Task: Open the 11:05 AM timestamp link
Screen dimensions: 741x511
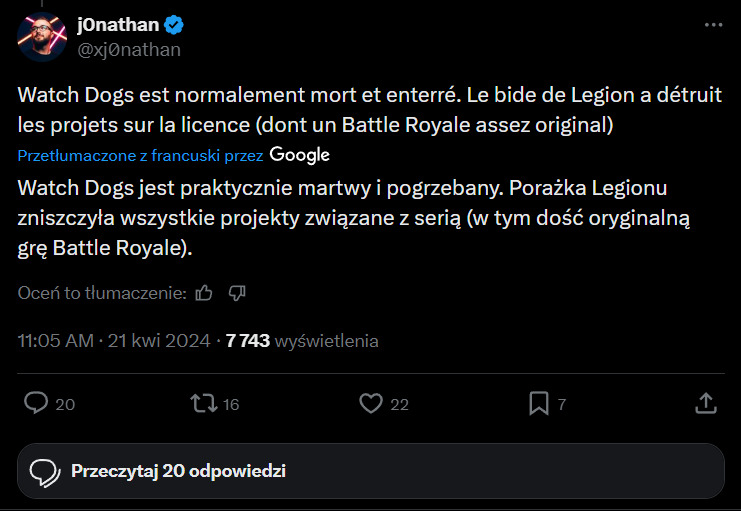Action: coord(58,340)
